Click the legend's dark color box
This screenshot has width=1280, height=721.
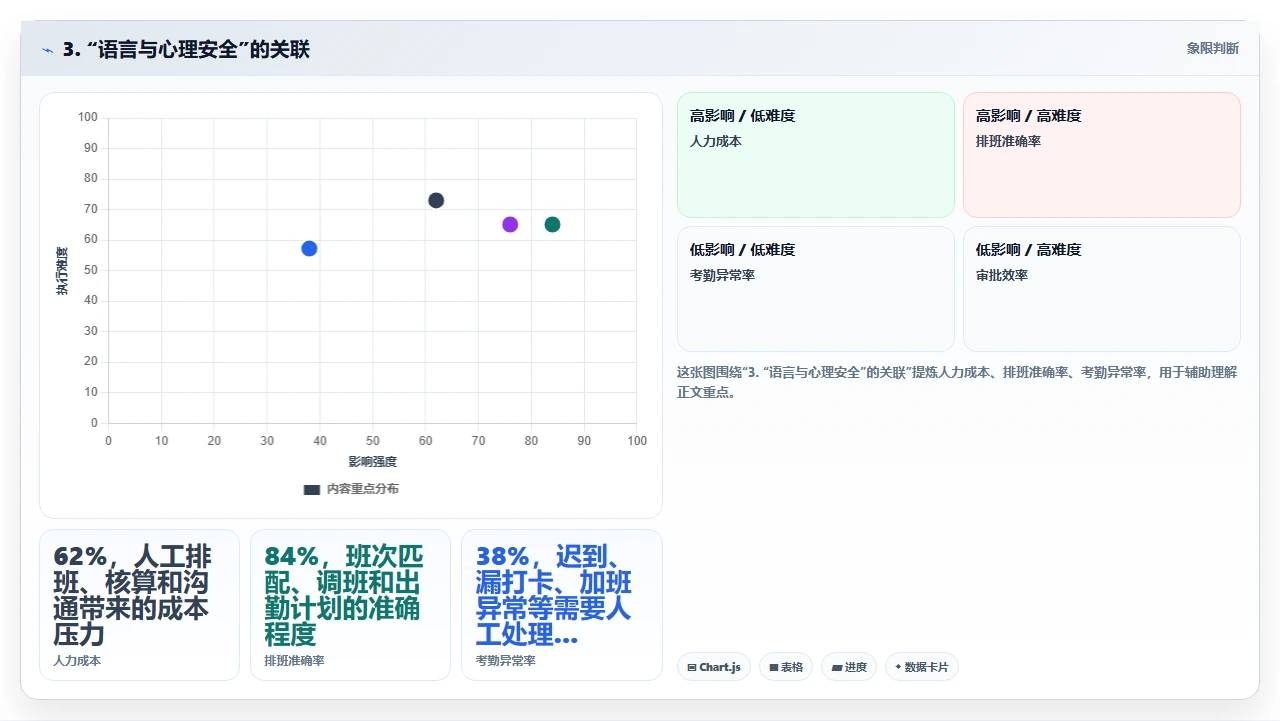312,490
